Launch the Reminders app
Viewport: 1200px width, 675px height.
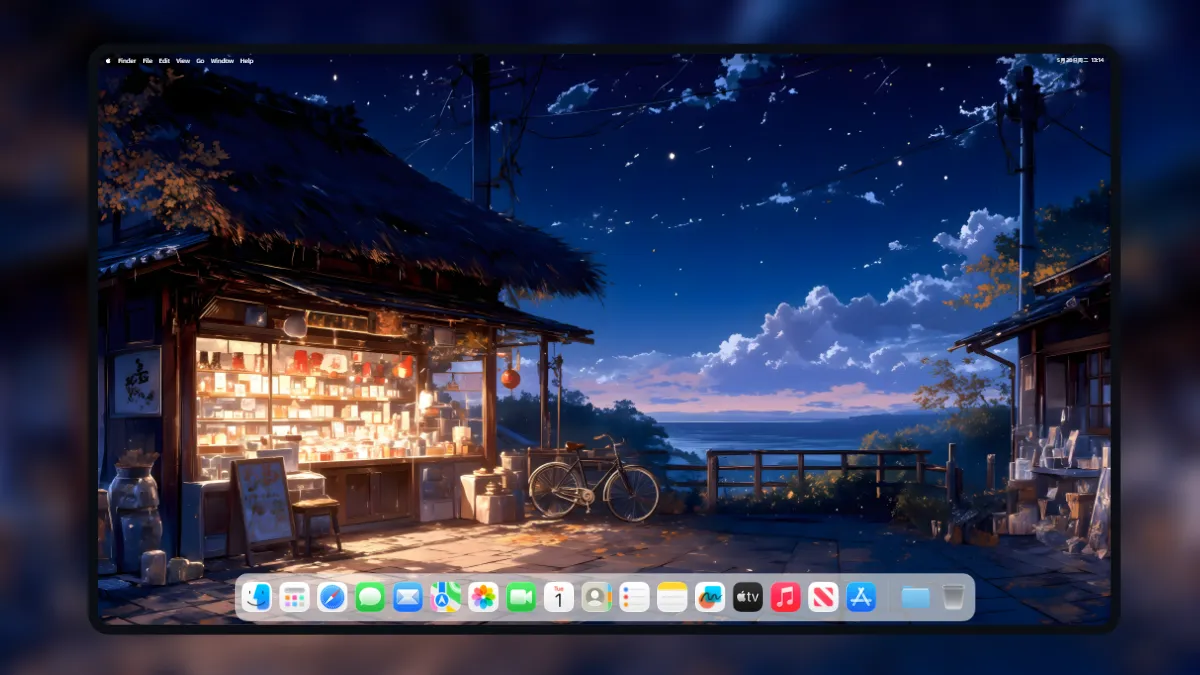(634, 597)
